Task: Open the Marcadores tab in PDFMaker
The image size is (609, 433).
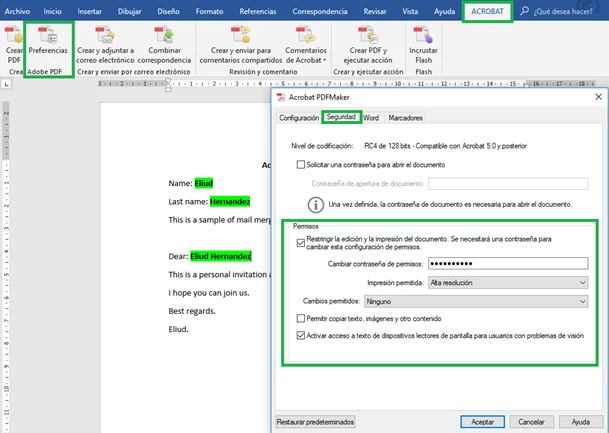Action: [405, 118]
